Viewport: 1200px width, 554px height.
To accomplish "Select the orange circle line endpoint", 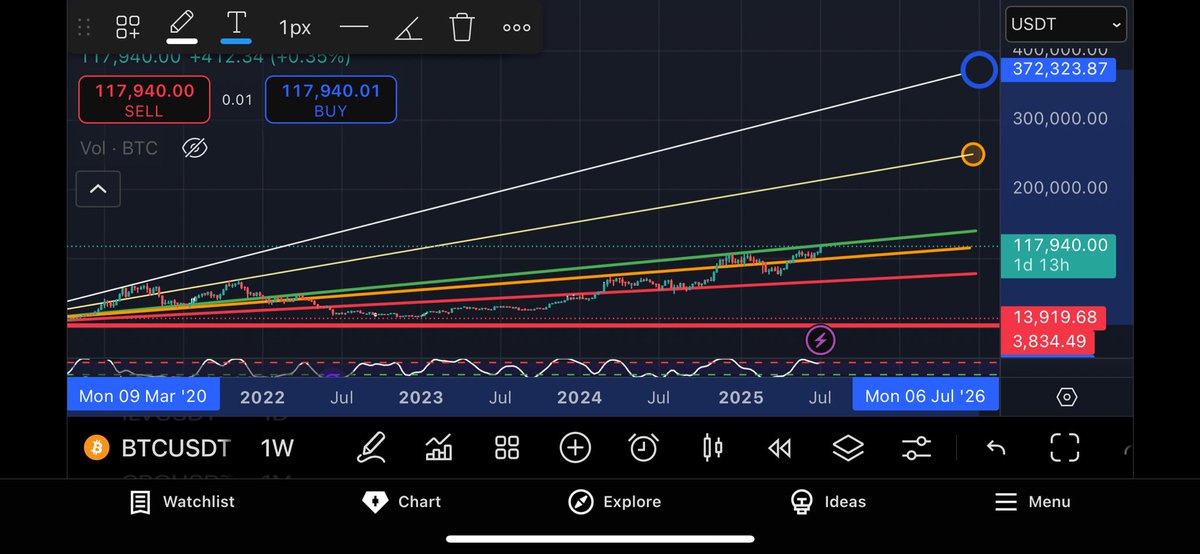I will point(973,154).
